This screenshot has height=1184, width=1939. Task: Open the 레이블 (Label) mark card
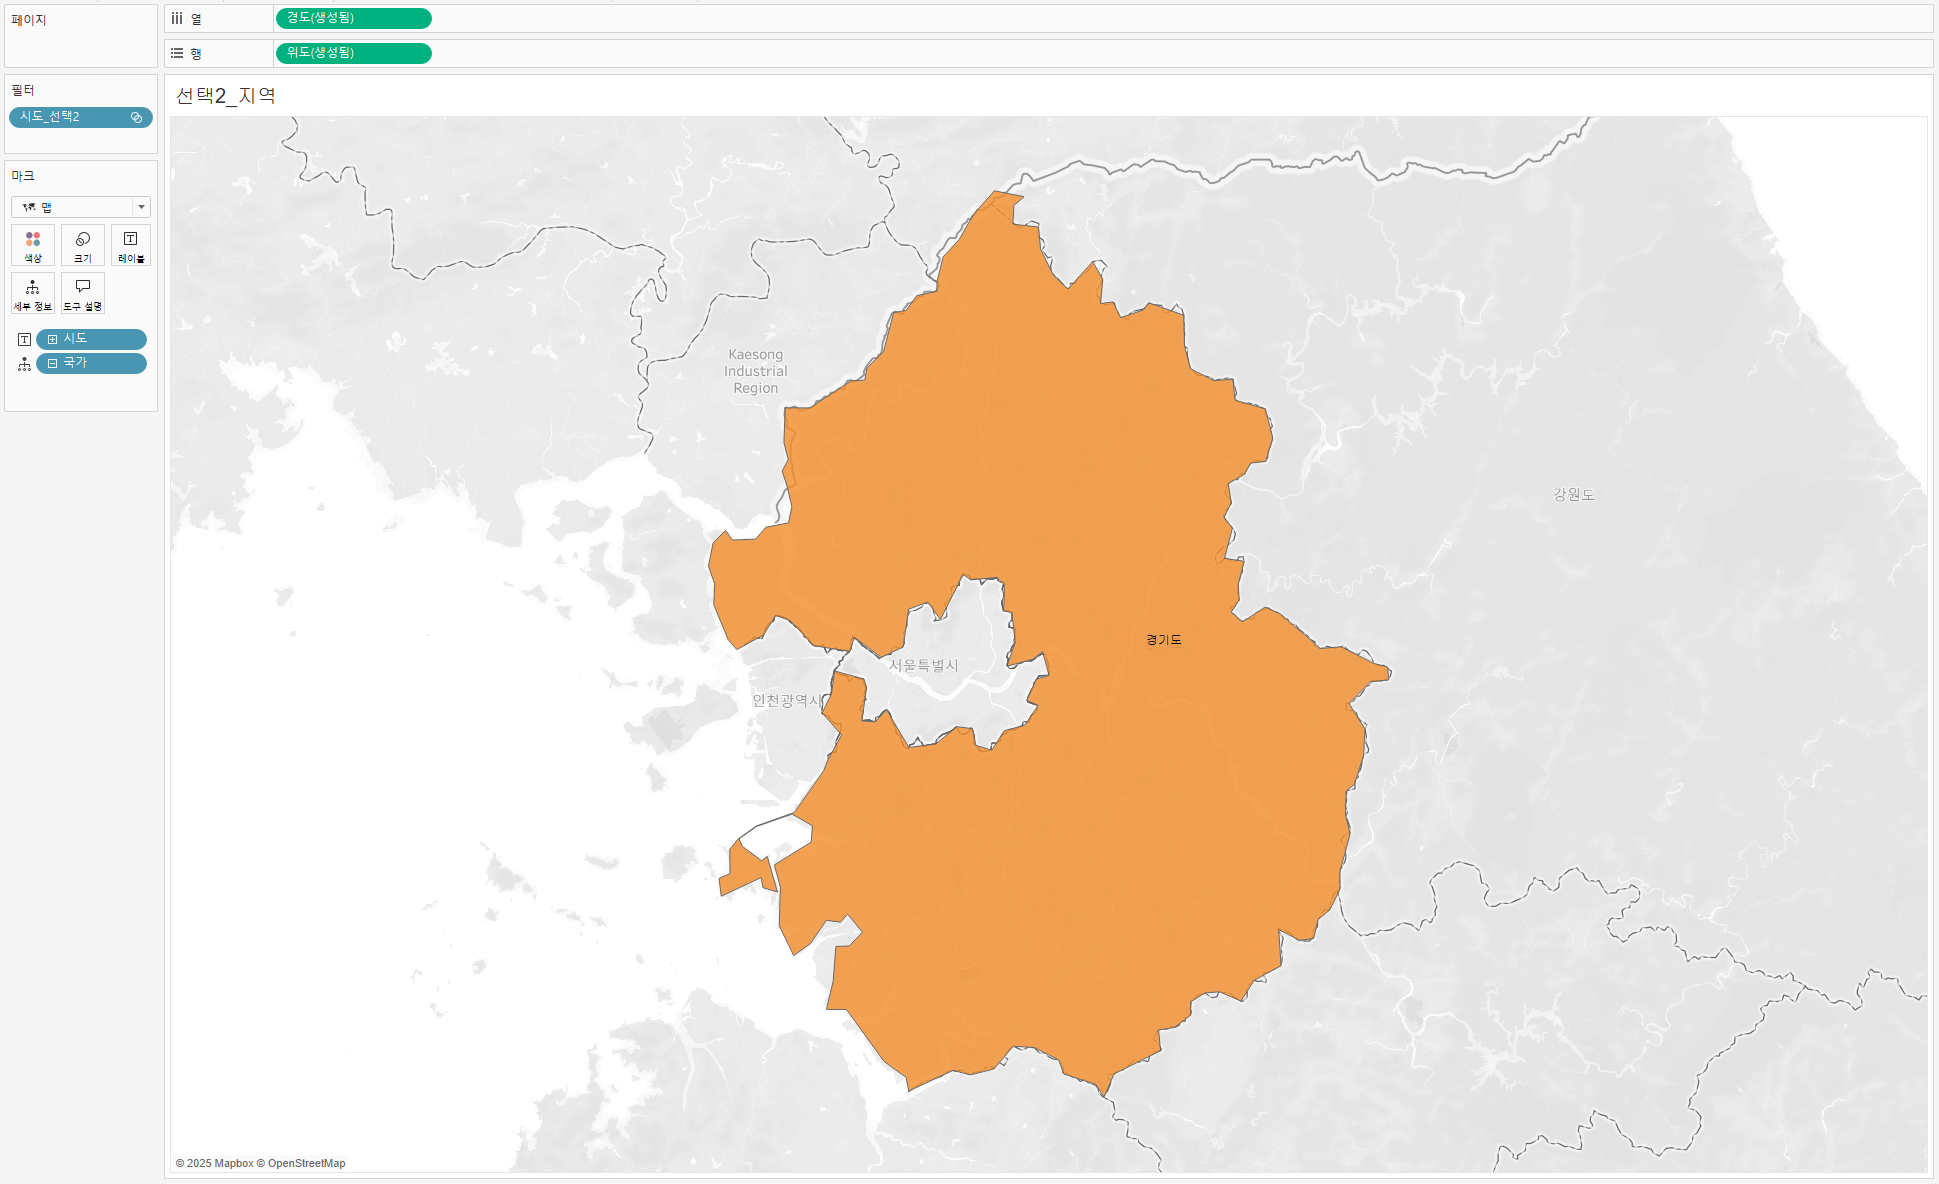click(131, 244)
